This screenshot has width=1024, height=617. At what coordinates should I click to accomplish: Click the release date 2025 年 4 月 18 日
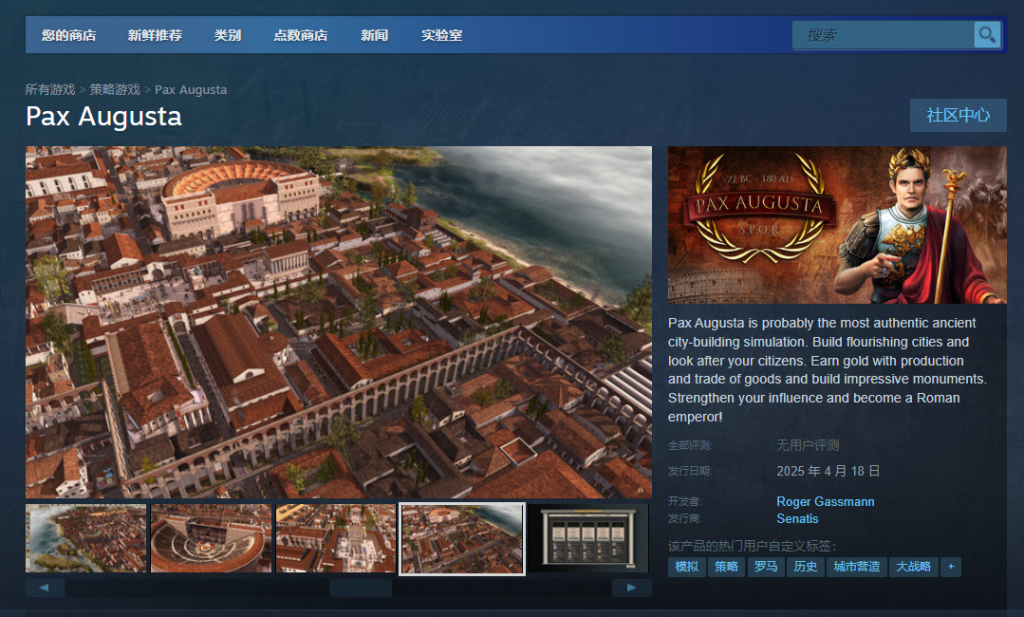click(828, 471)
